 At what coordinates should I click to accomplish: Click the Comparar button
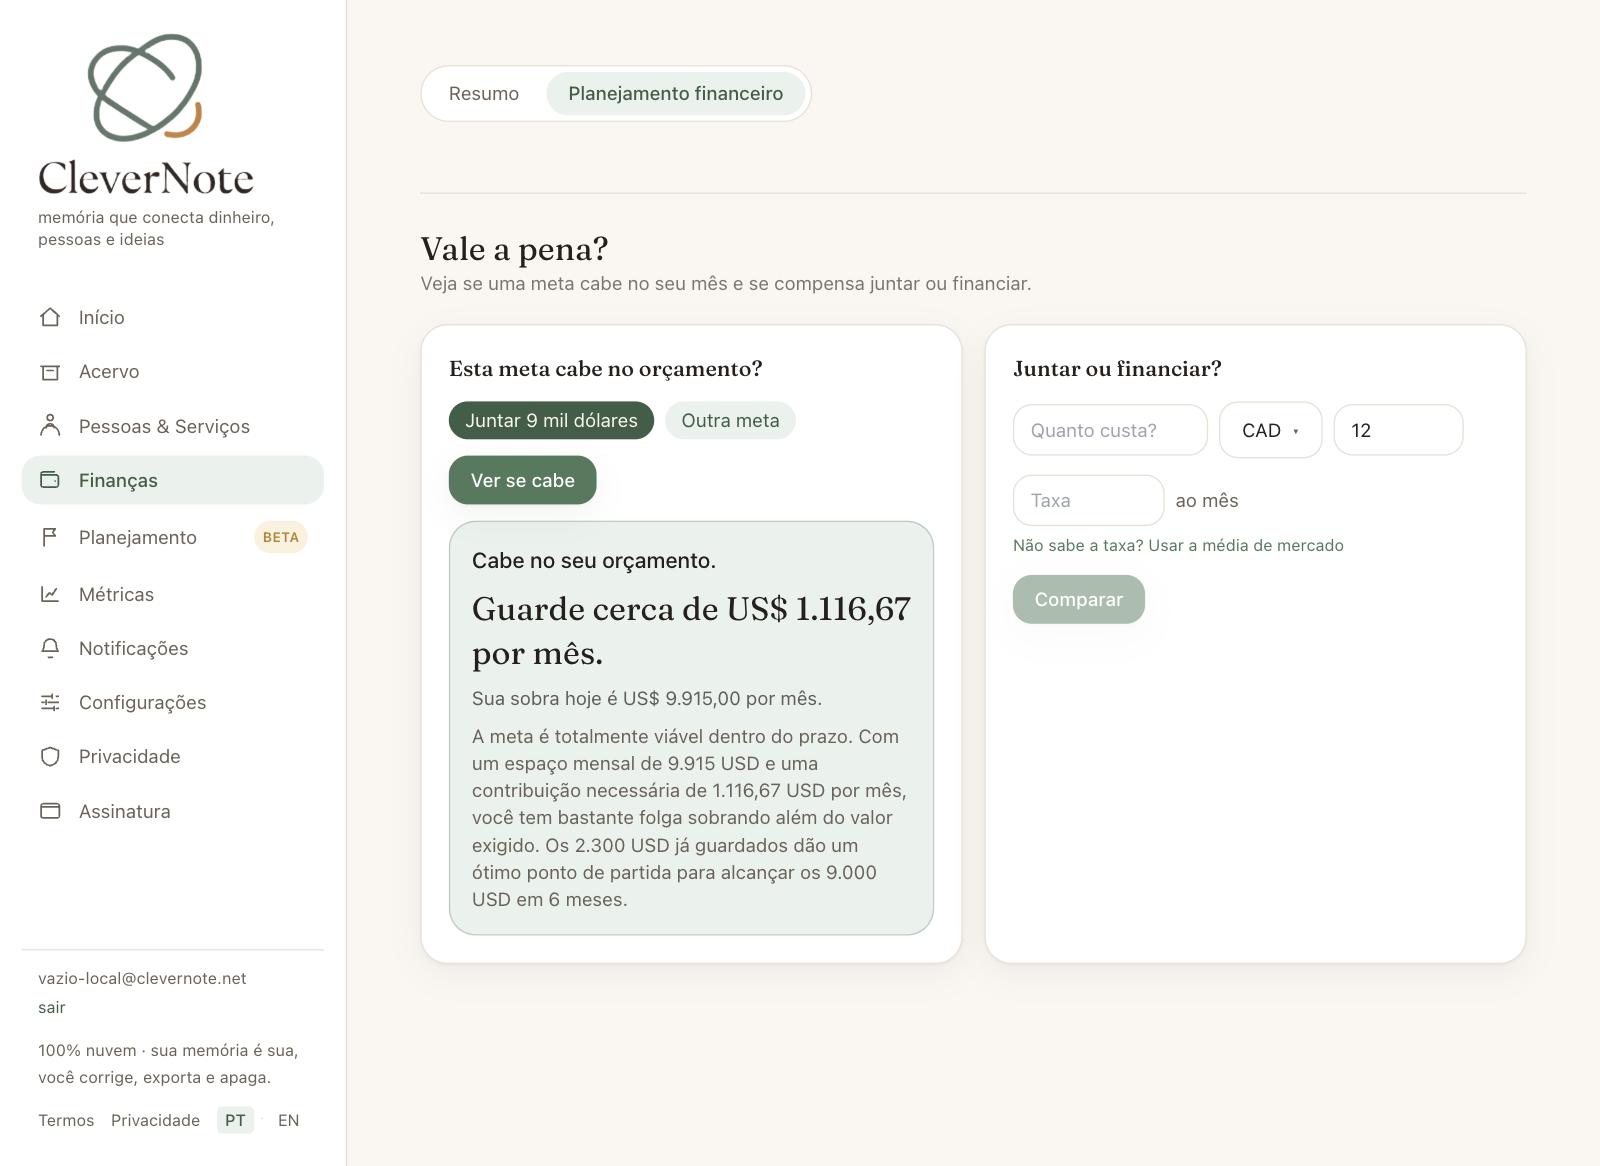tap(1078, 599)
